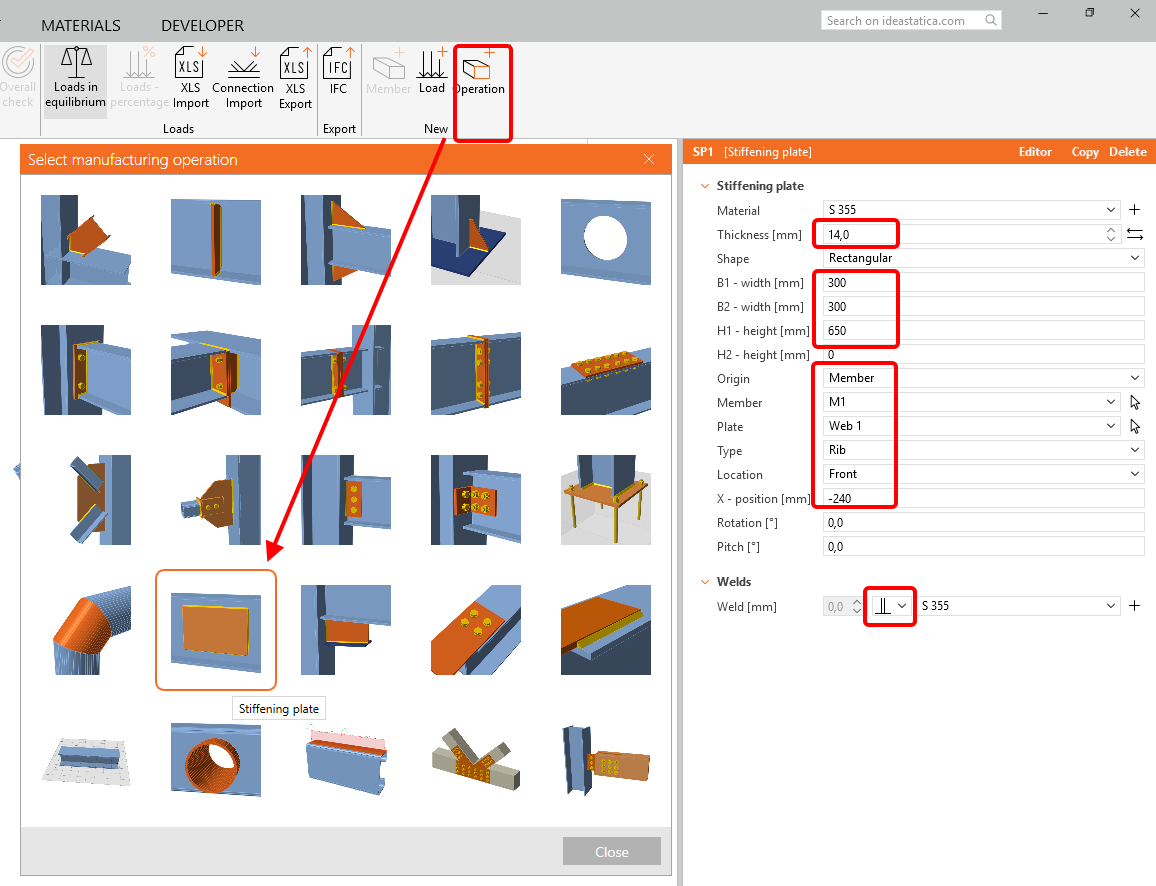Add new Member icon
Viewport: 1156px width, 886px height.
pyautogui.click(x=389, y=71)
